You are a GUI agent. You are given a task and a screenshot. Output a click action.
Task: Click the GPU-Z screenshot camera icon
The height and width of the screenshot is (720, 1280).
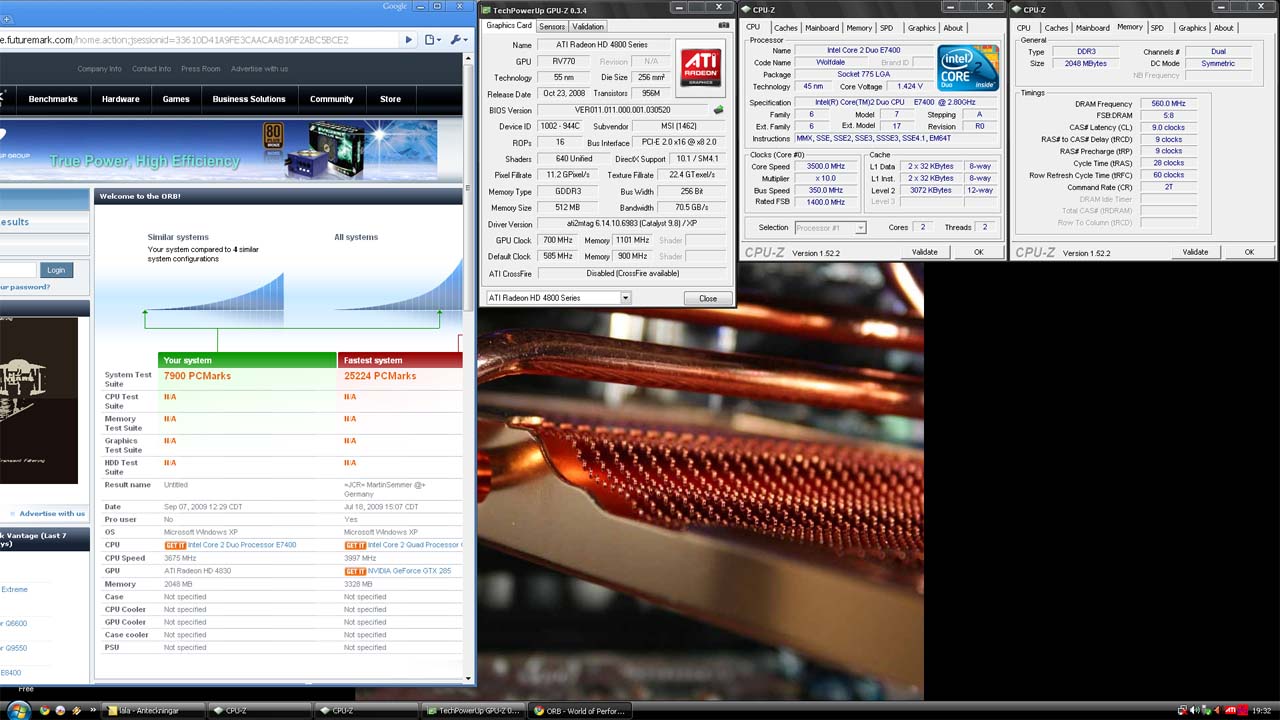tap(723, 25)
